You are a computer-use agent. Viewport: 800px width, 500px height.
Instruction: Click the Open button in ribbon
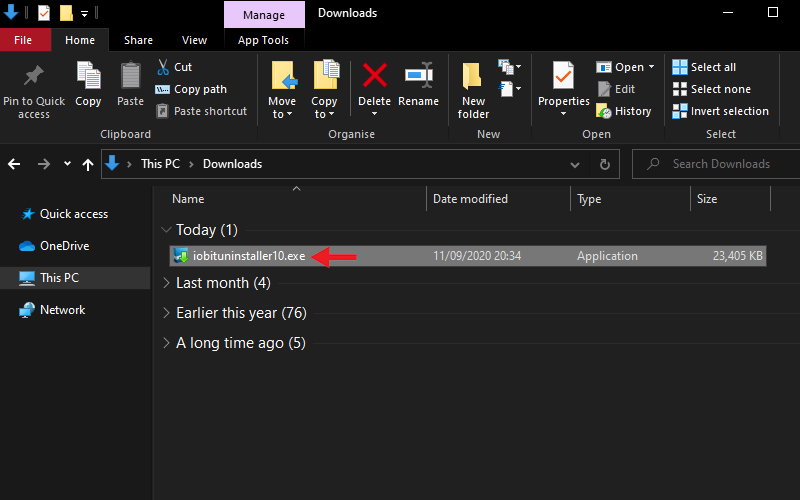620,67
